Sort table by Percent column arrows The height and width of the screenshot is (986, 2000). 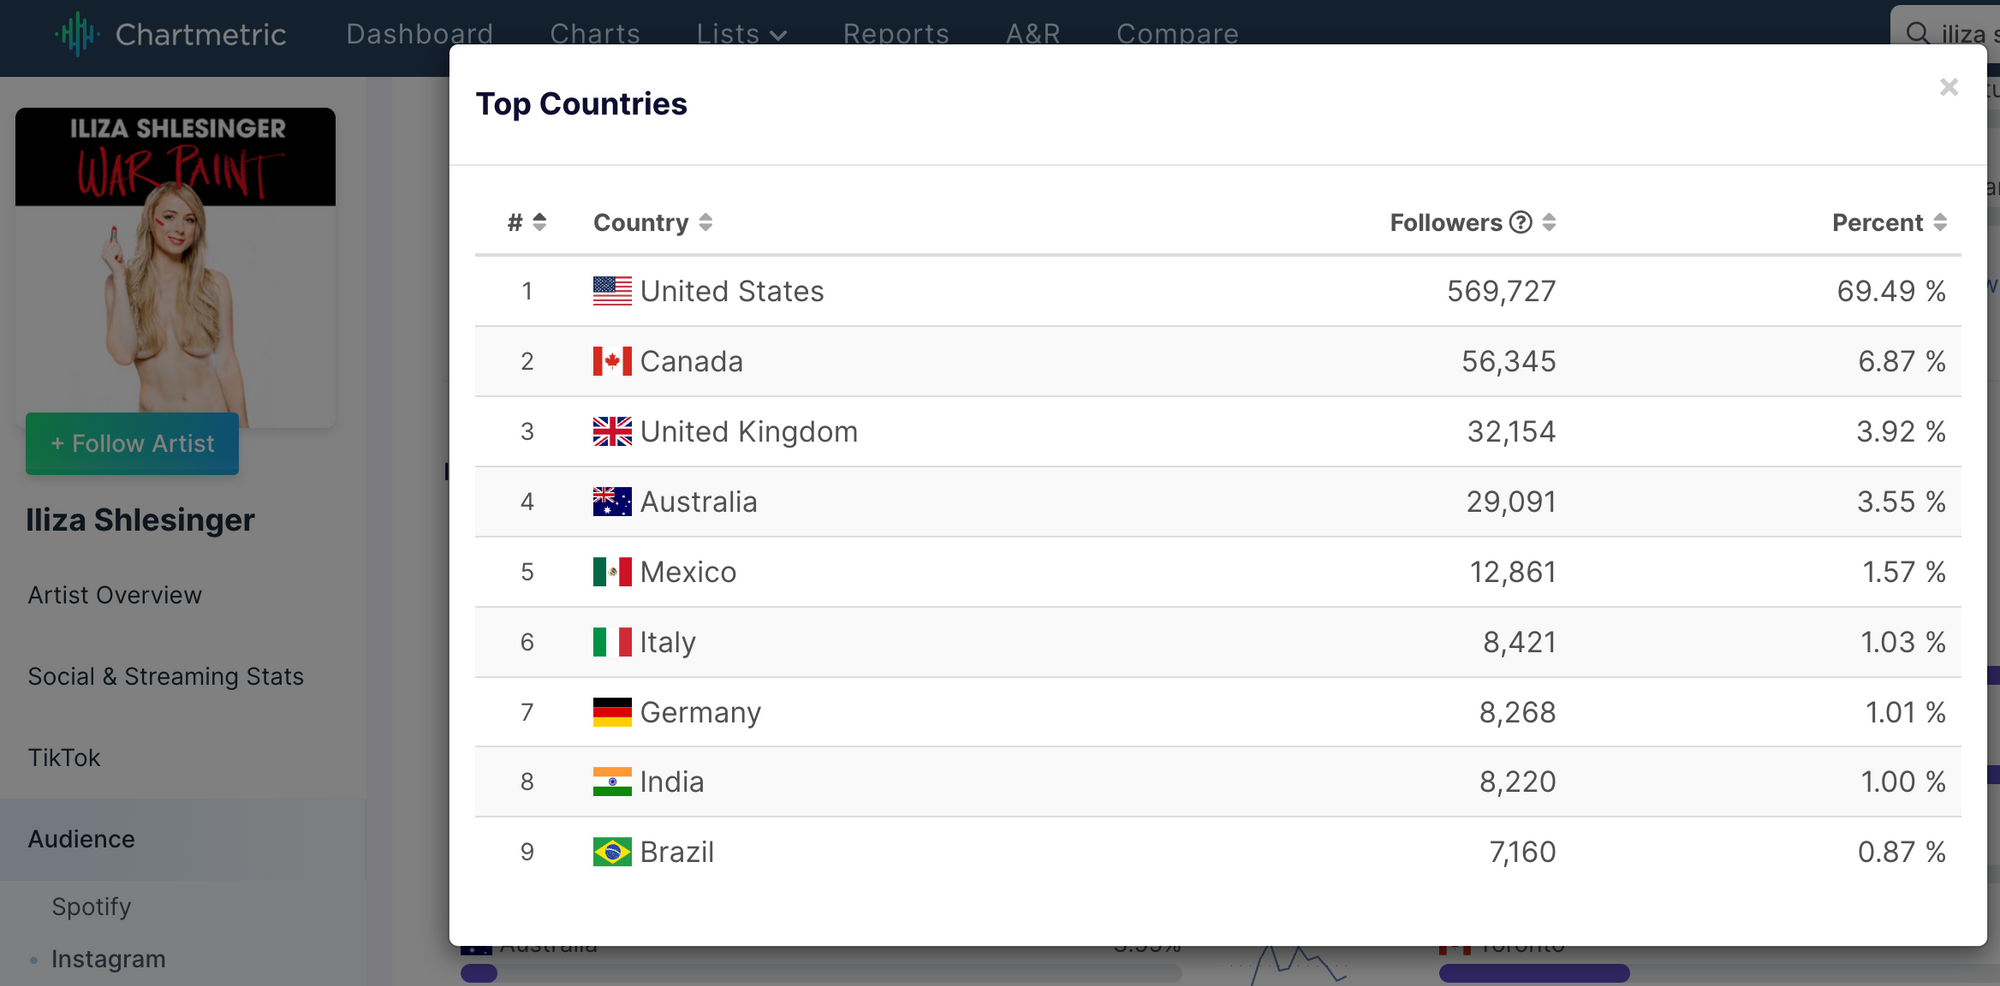(x=1940, y=222)
